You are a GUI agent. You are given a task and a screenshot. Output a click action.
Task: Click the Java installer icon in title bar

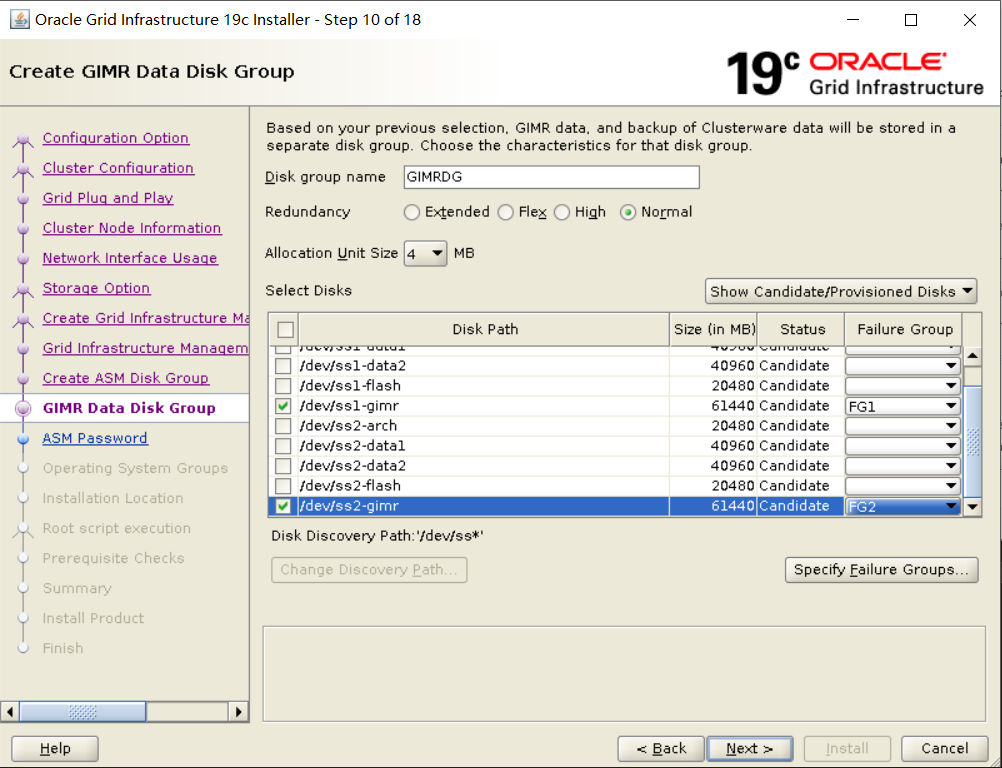pos(20,20)
